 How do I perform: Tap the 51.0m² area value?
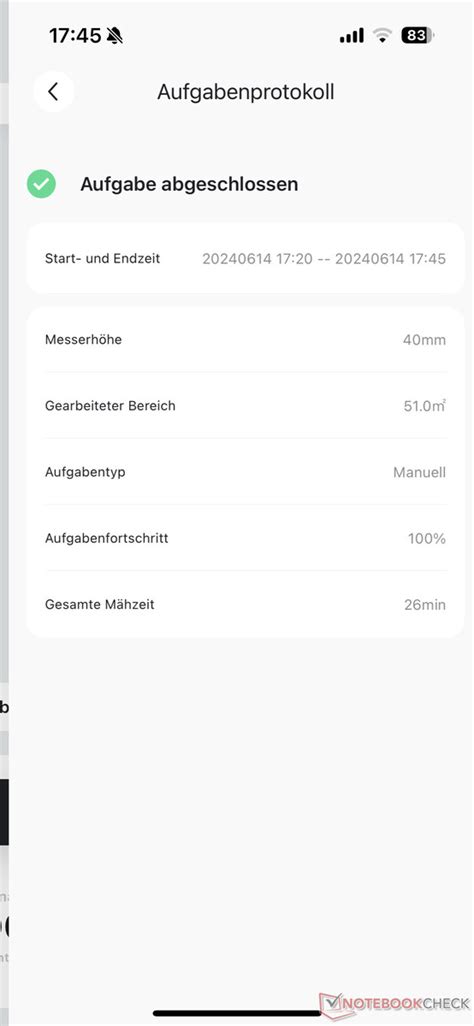[x=425, y=406]
